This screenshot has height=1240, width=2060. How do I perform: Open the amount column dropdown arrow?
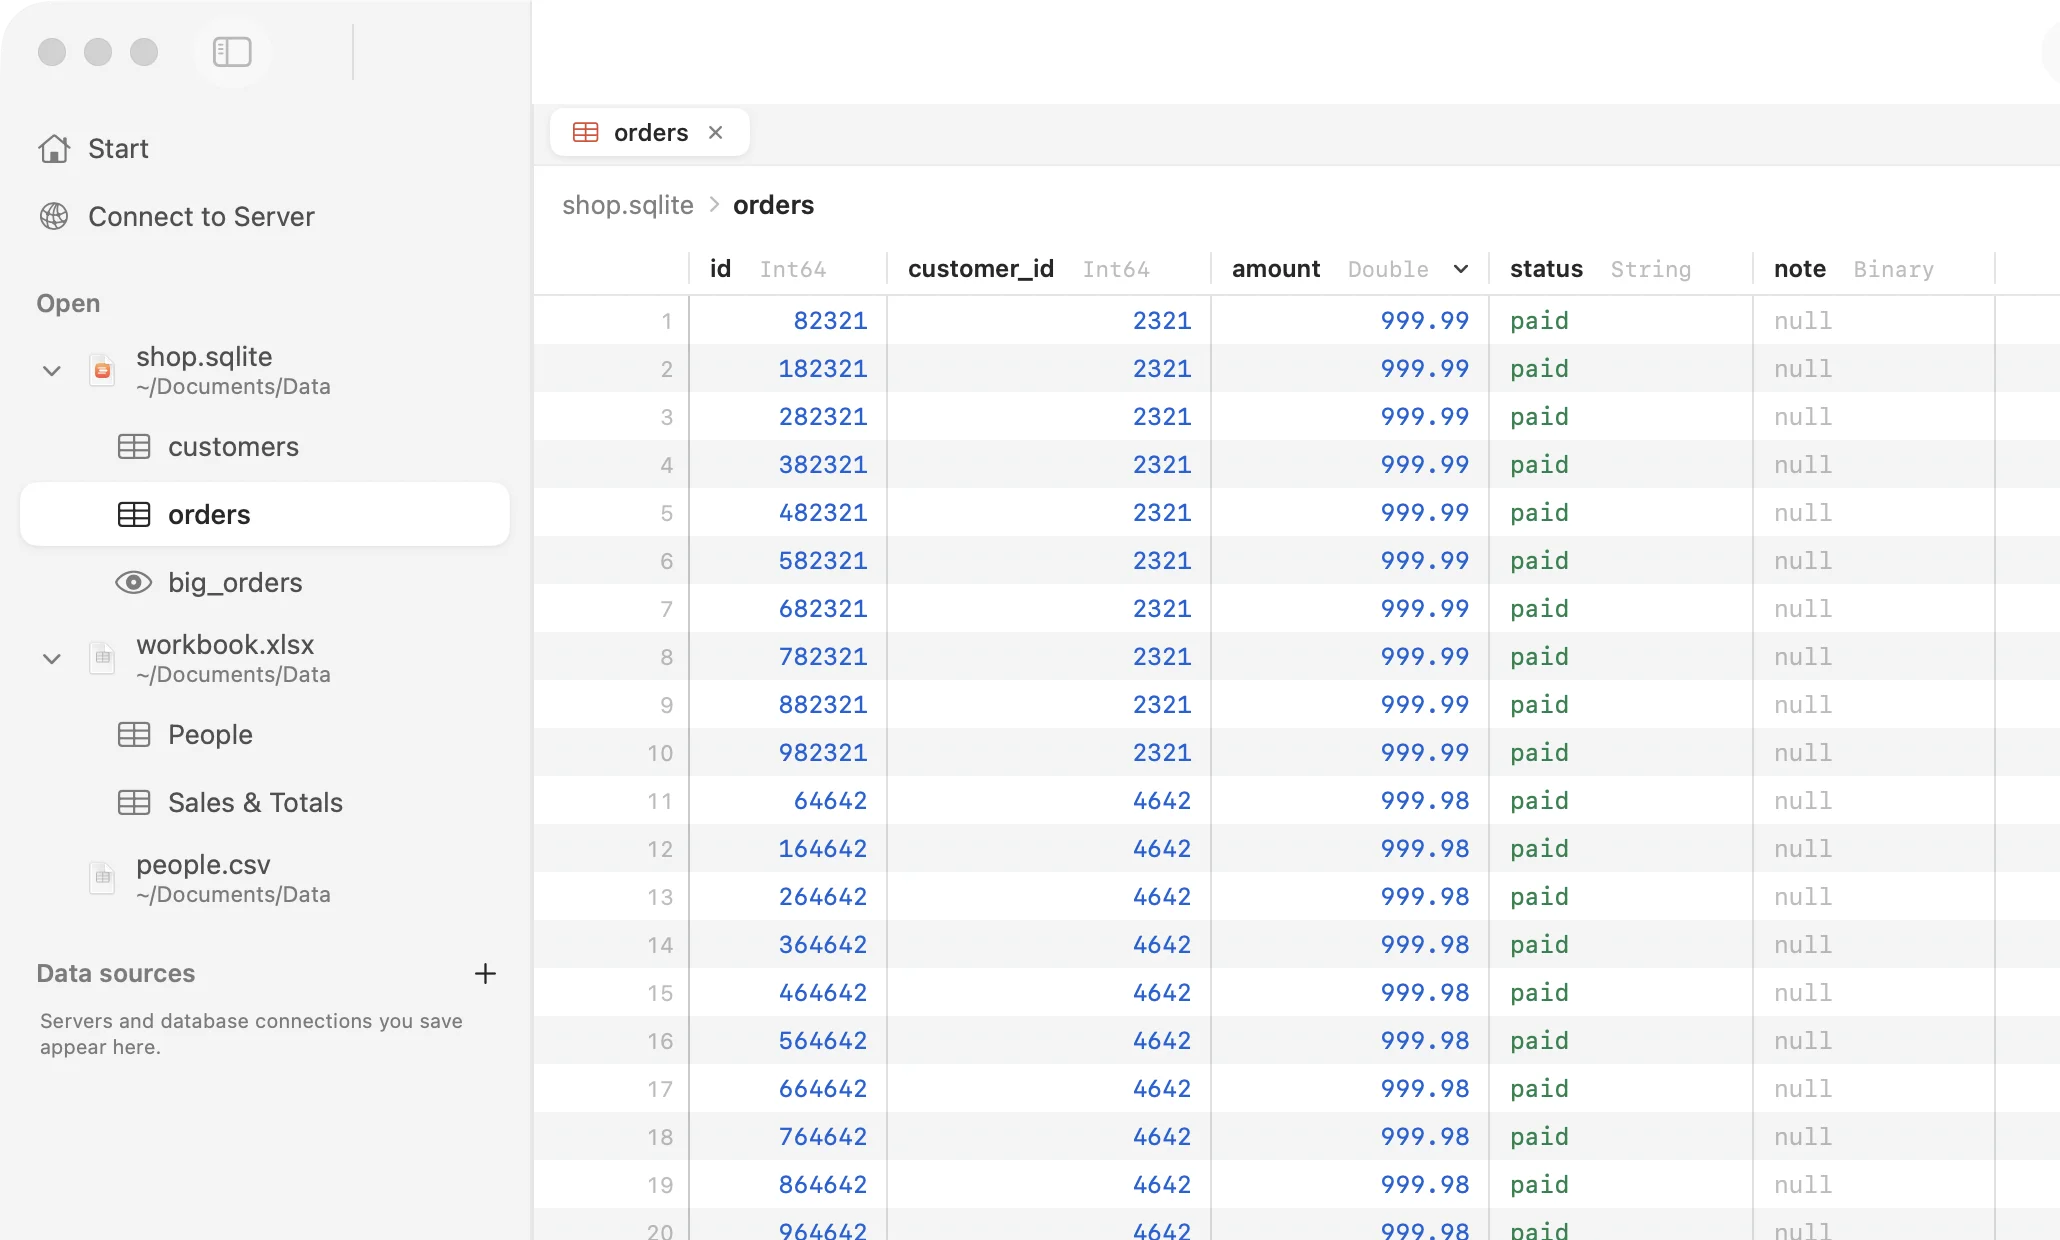pyautogui.click(x=1461, y=269)
